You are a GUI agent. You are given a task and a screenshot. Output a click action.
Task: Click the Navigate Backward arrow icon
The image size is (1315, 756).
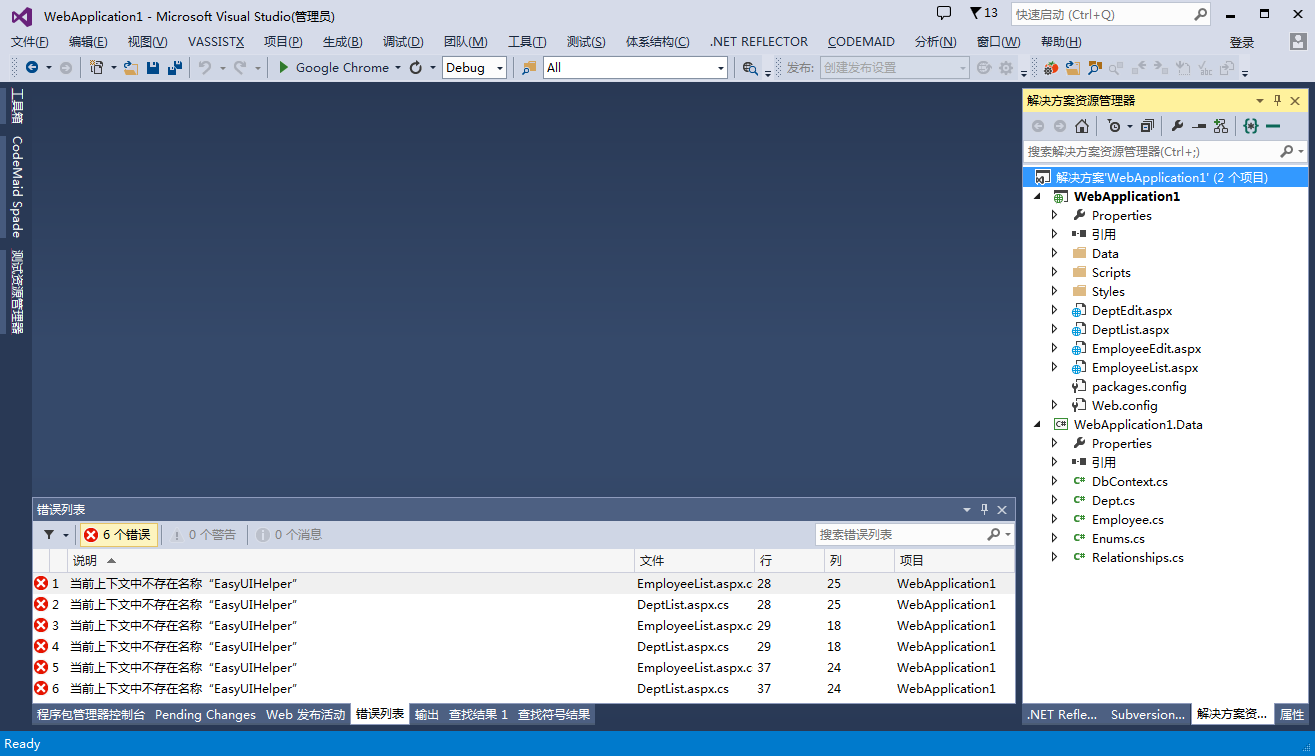[x=32, y=67]
